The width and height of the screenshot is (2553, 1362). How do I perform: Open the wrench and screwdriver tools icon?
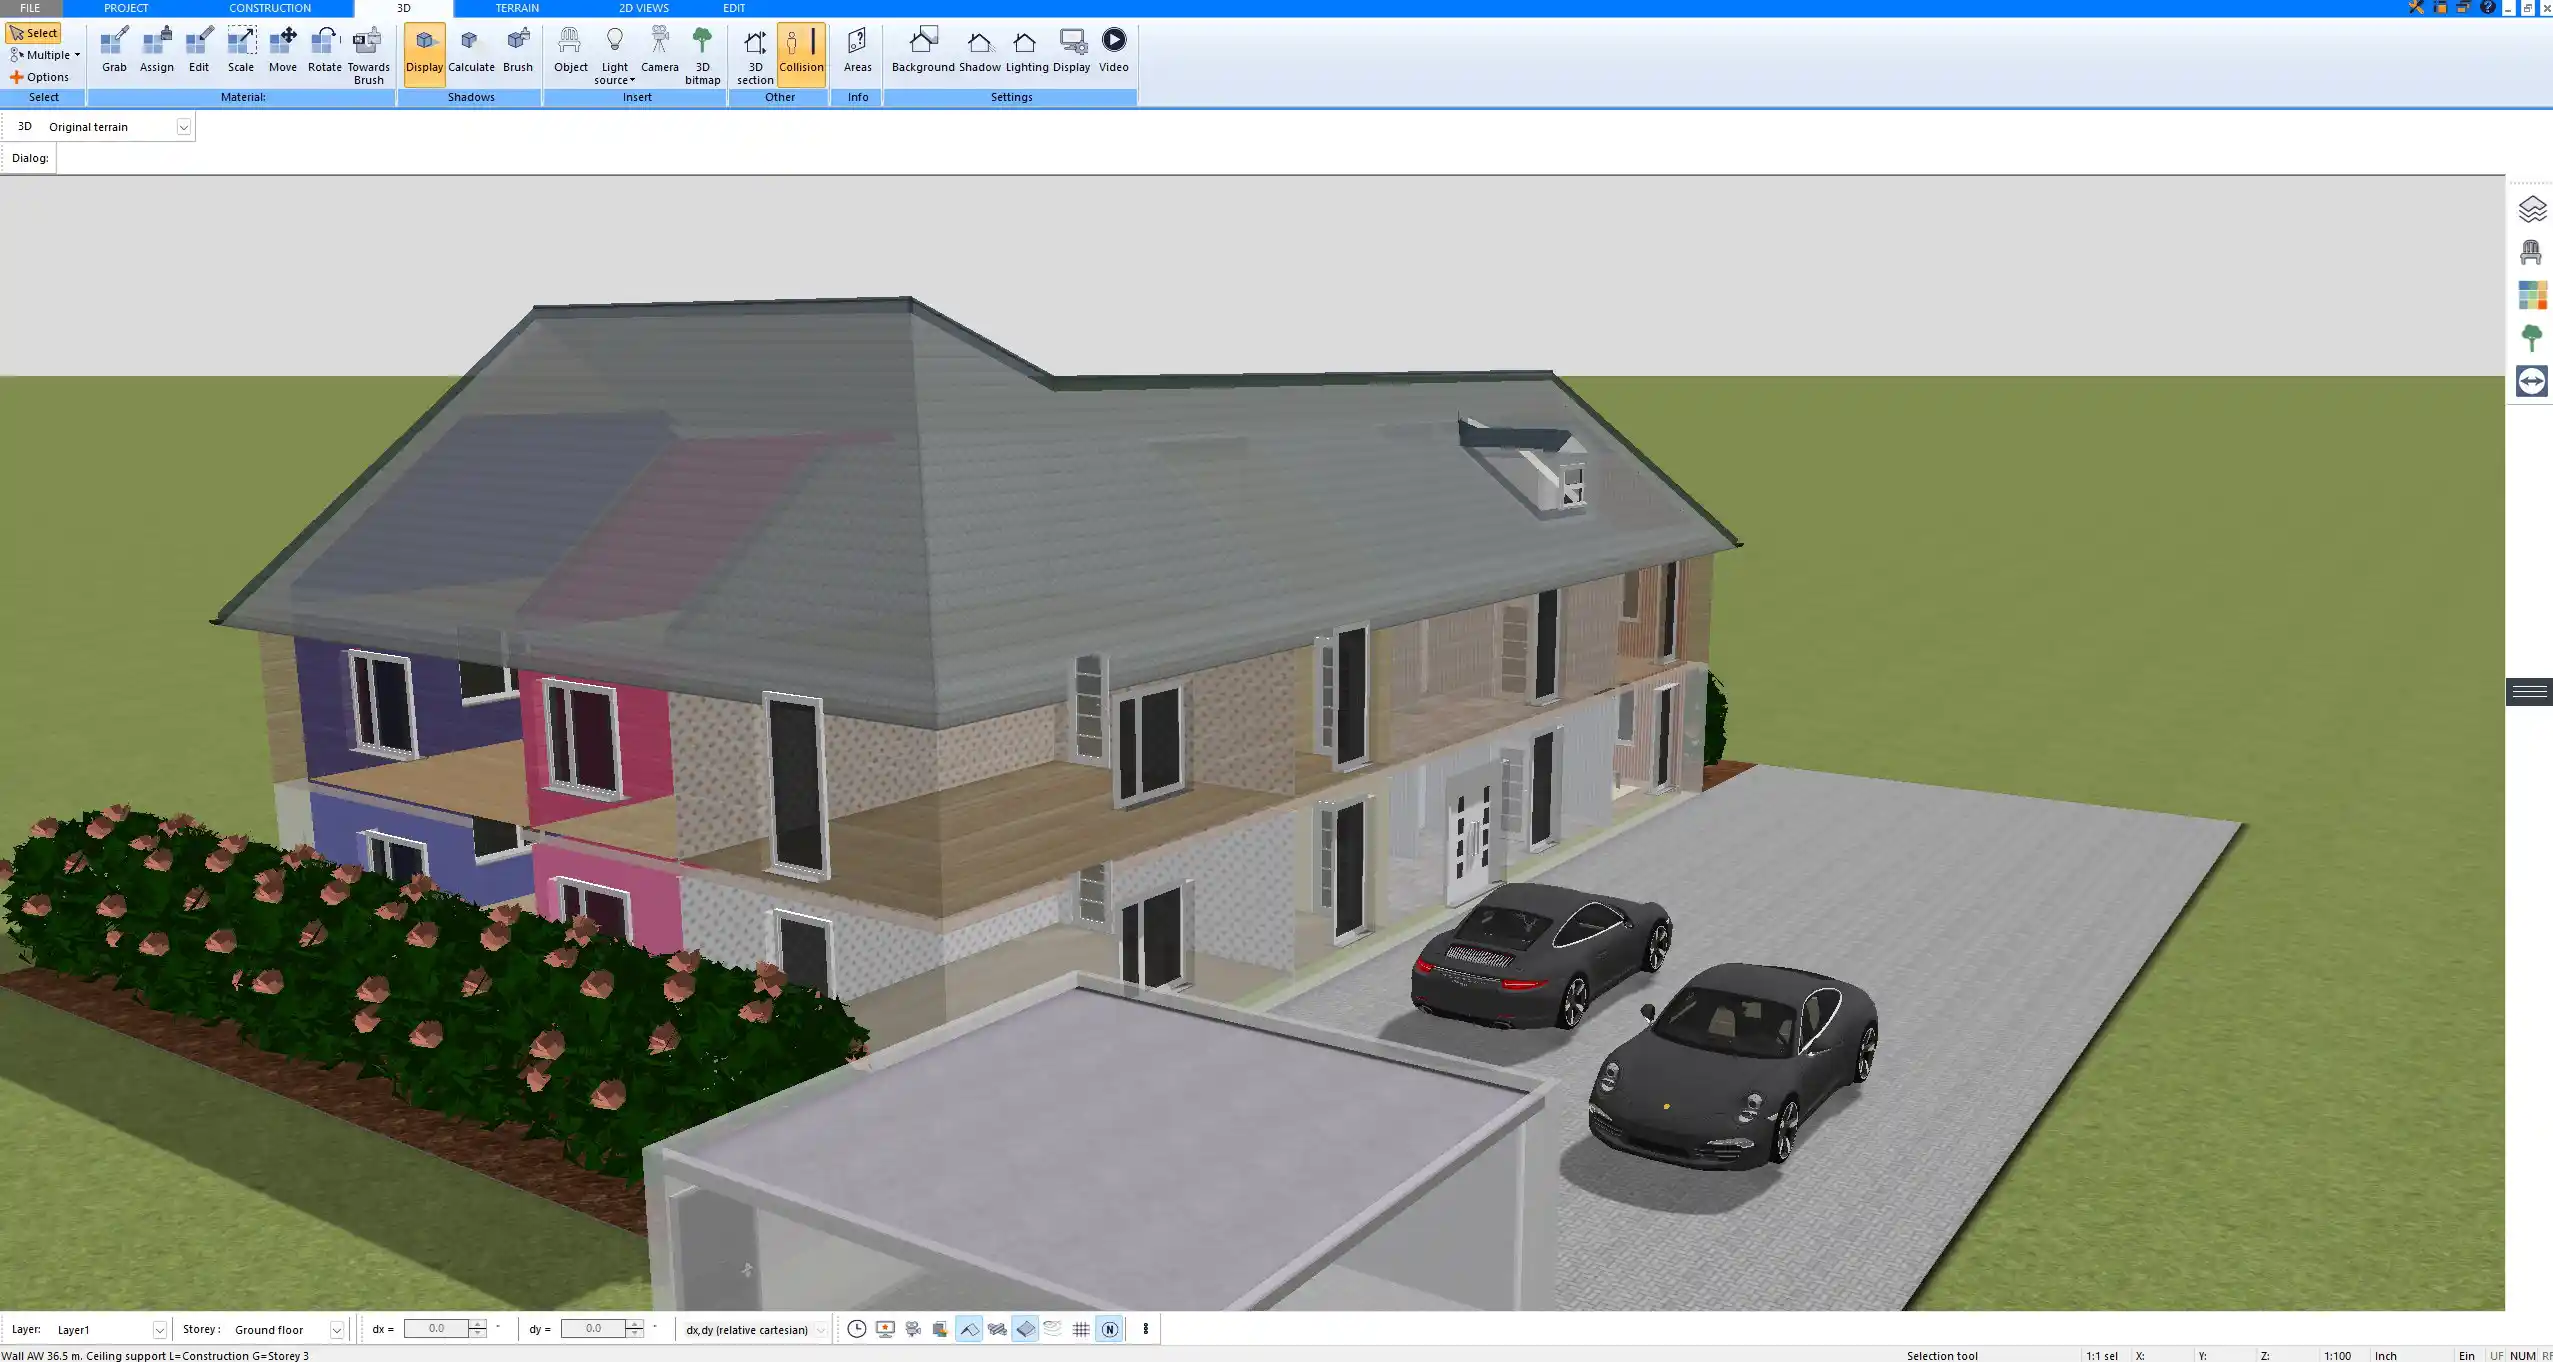tap(2416, 8)
